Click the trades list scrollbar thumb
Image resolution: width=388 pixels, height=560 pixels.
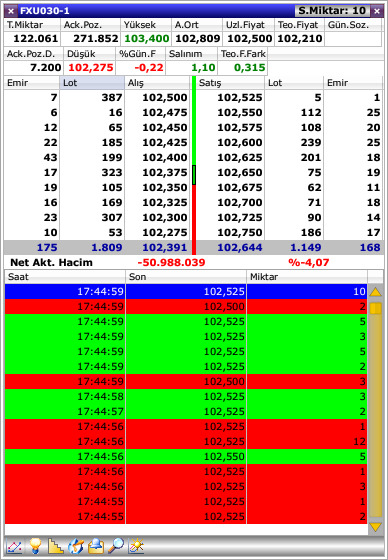375,308
